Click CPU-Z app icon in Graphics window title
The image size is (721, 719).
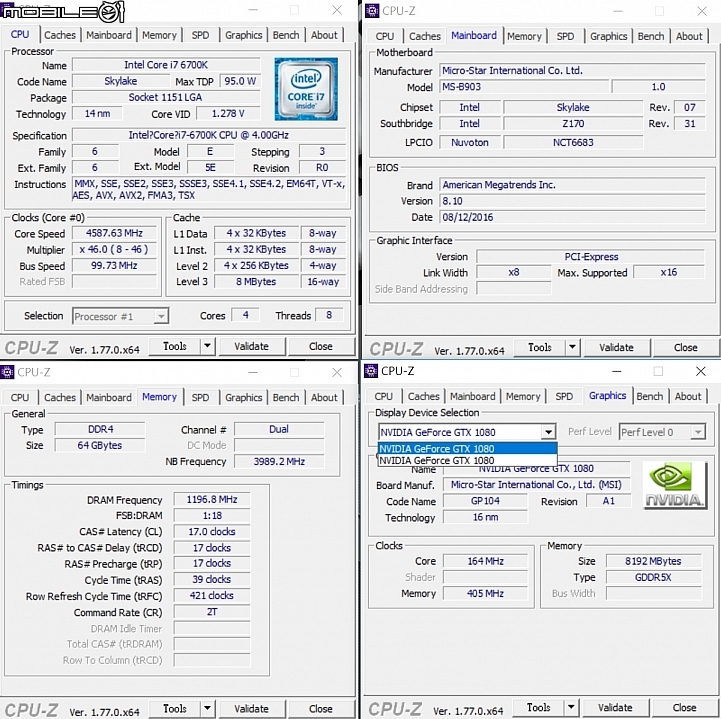(x=371, y=371)
